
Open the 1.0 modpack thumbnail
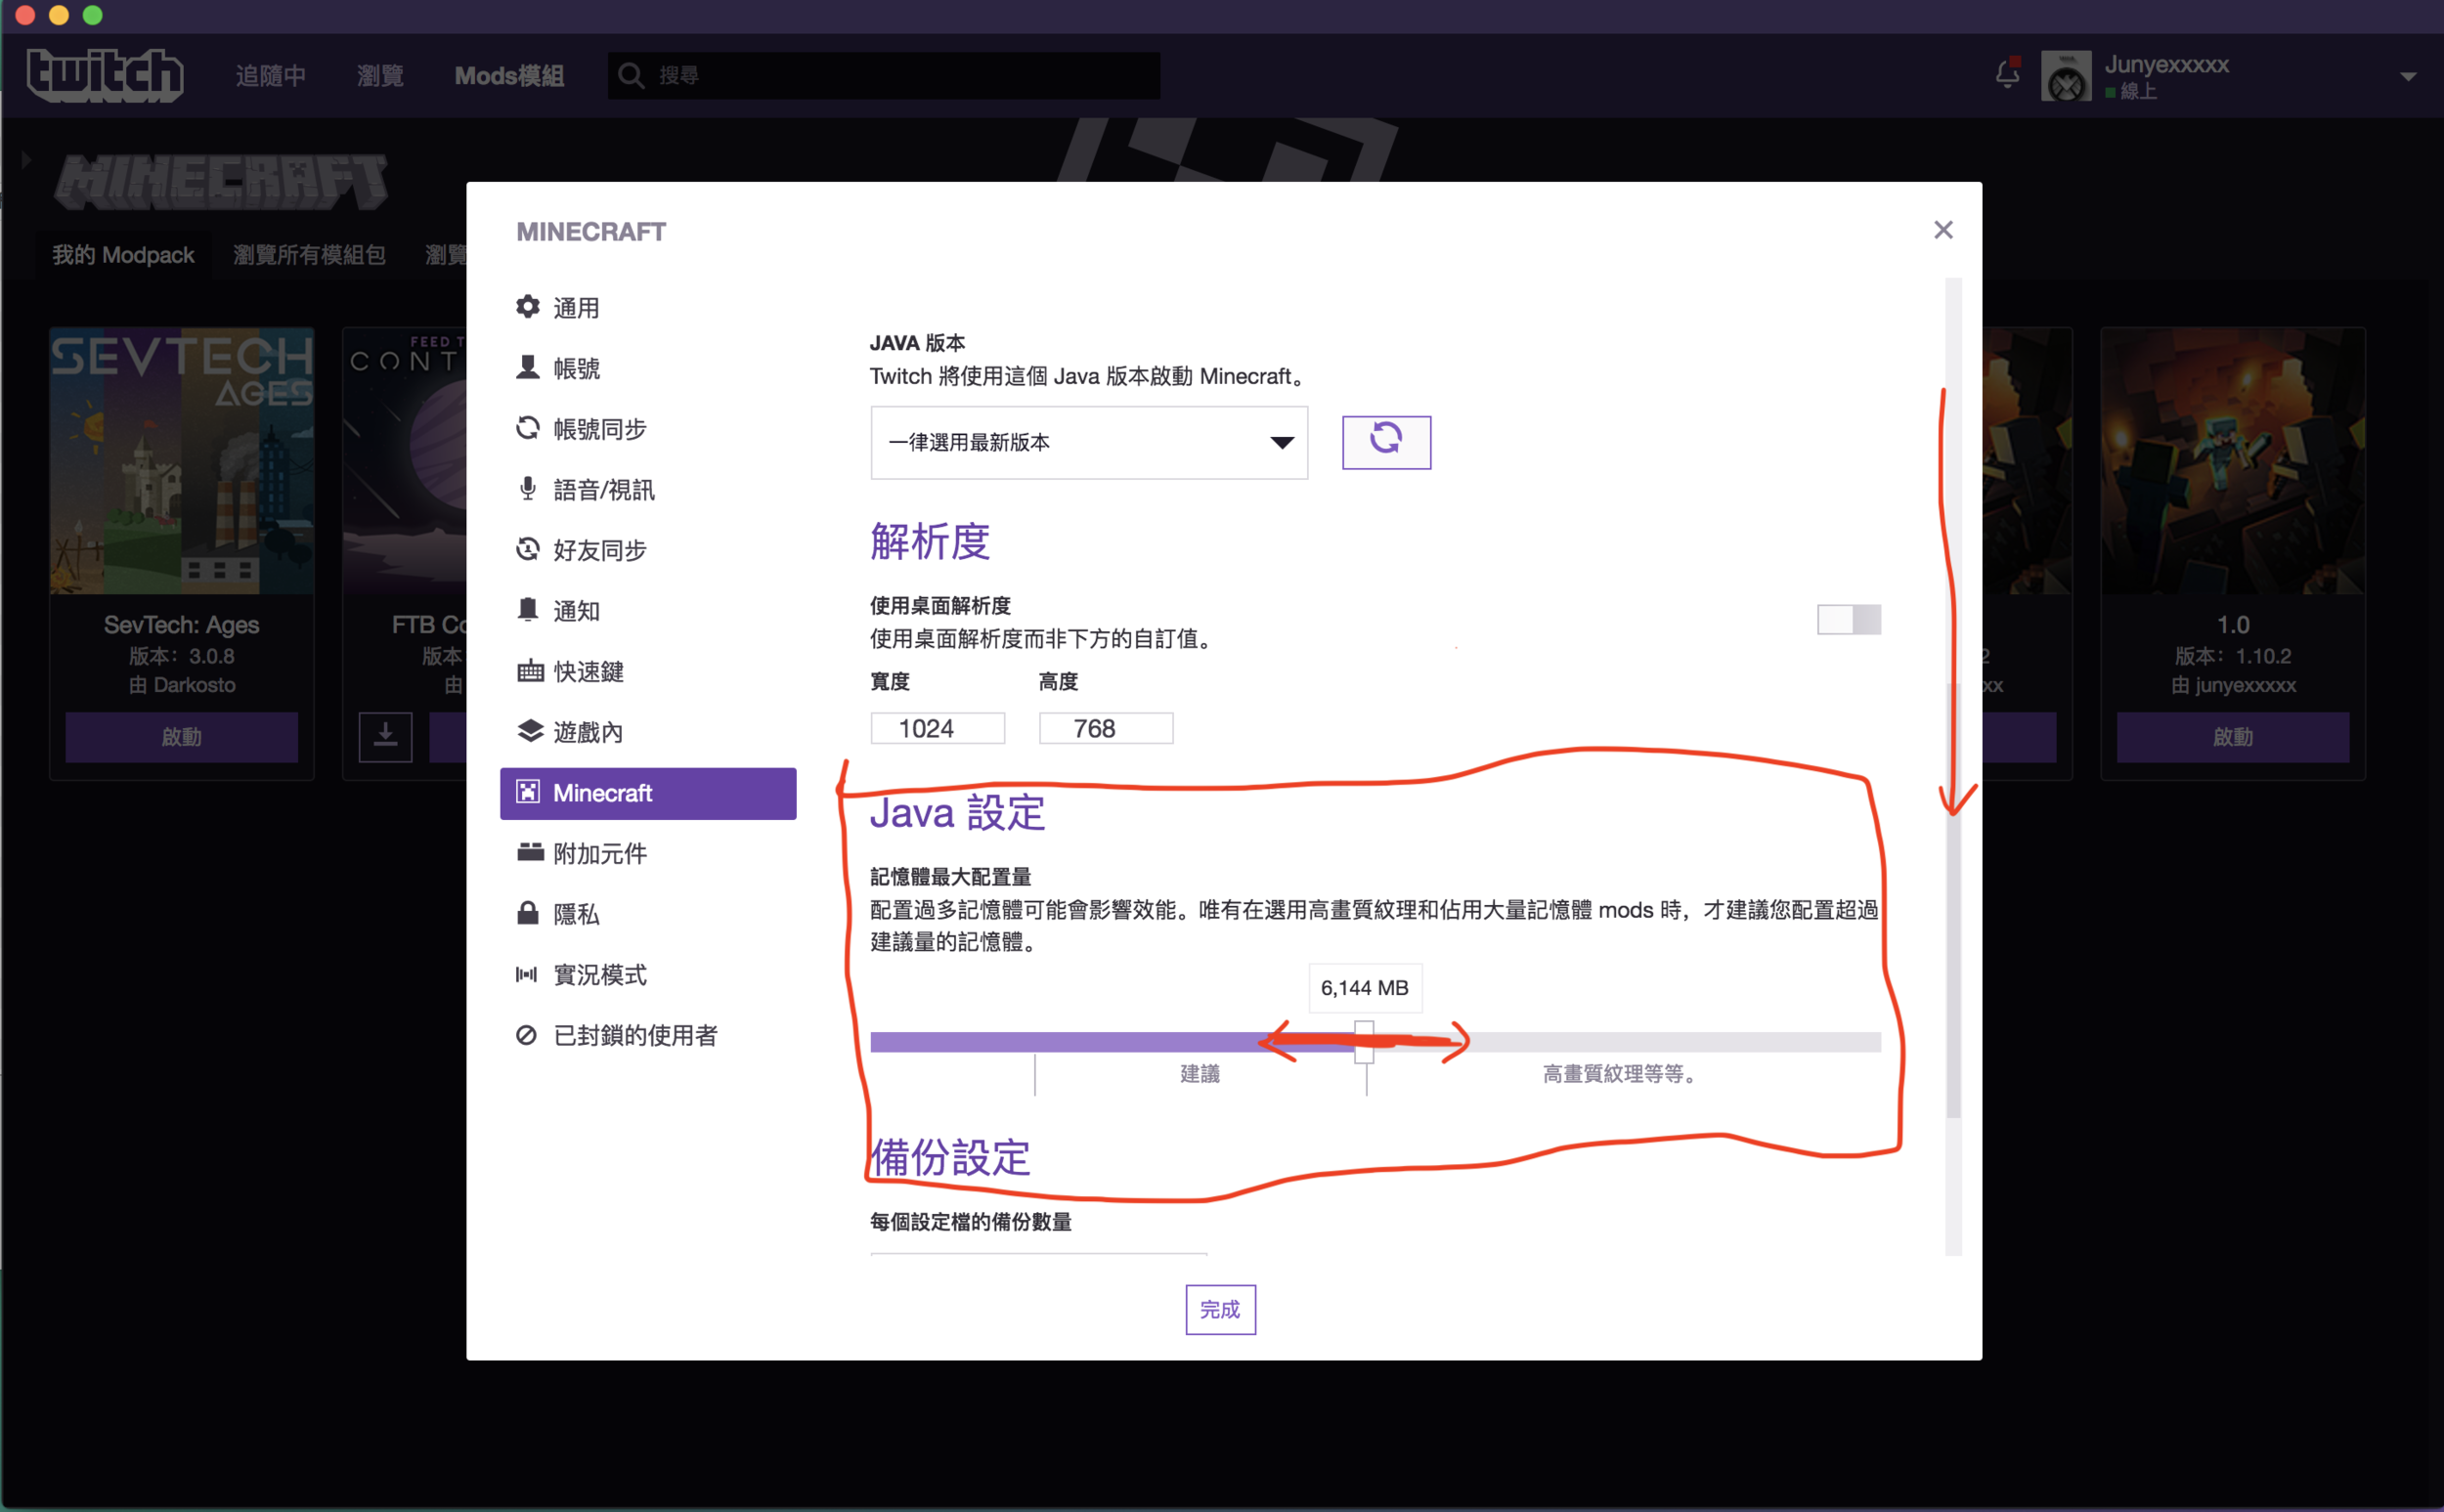pos(2233,461)
